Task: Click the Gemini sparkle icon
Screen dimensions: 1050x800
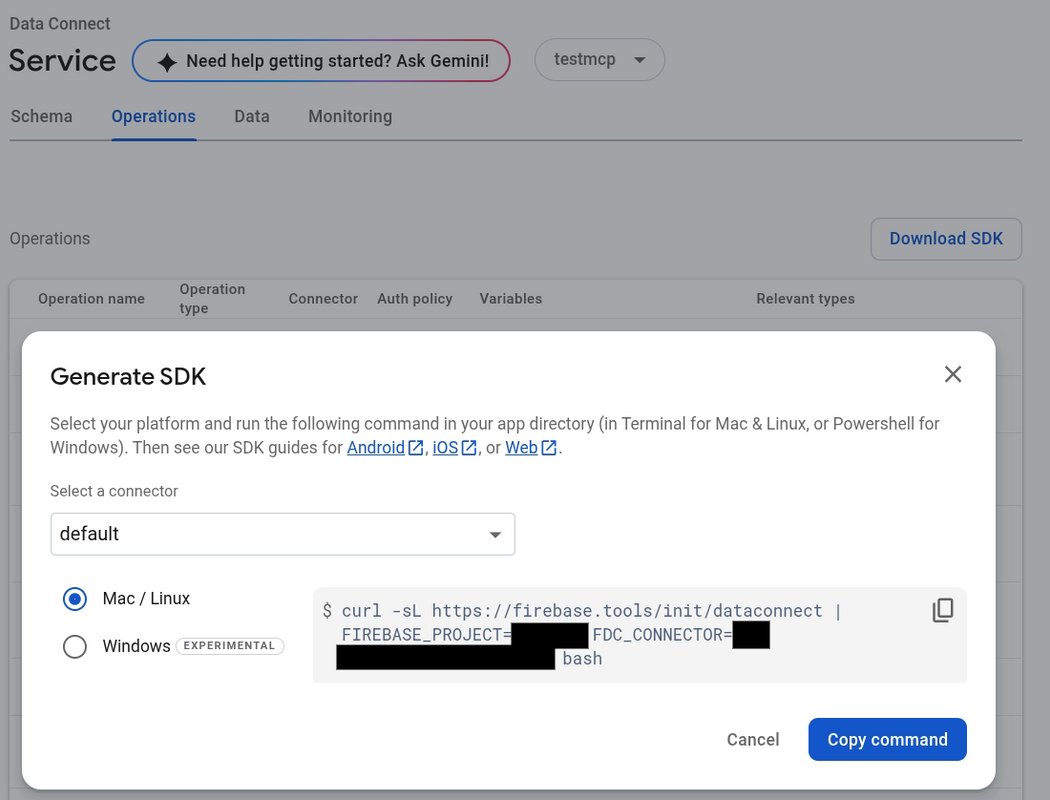Action: pyautogui.click(x=167, y=61)
